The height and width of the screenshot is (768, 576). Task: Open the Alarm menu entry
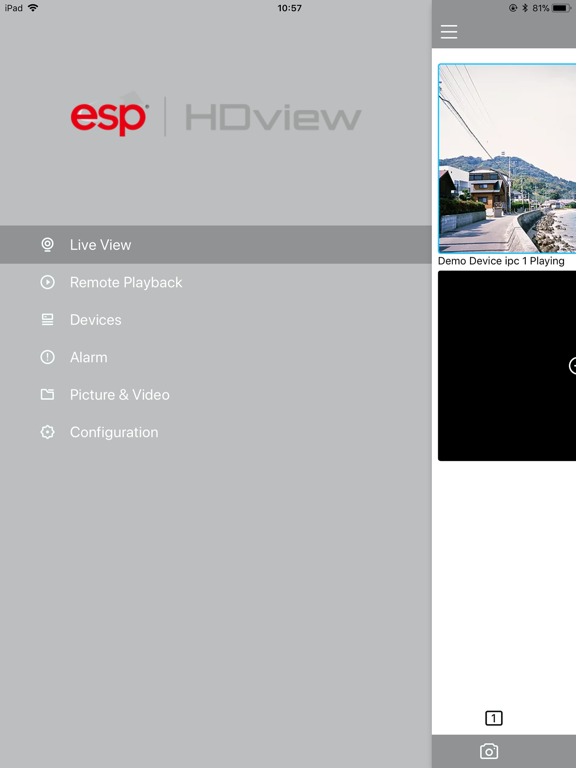pos(216,357)
